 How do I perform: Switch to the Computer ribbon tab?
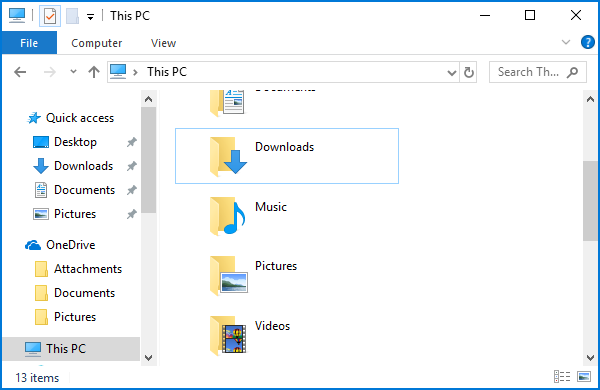point(96,43)
